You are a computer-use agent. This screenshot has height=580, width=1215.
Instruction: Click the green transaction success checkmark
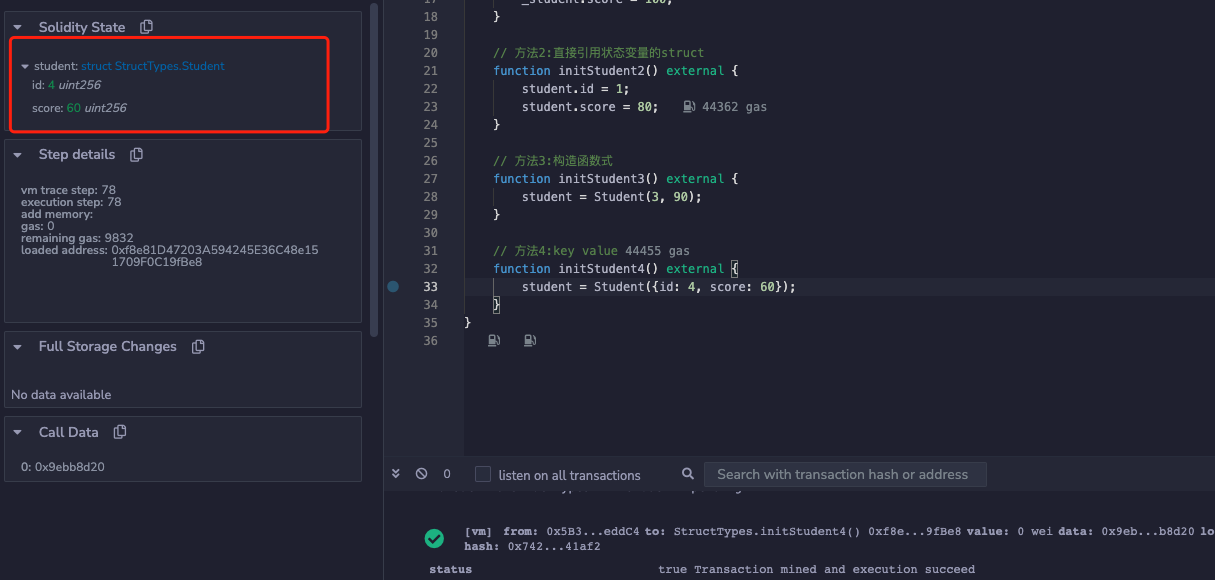click(x=434, y=538)
